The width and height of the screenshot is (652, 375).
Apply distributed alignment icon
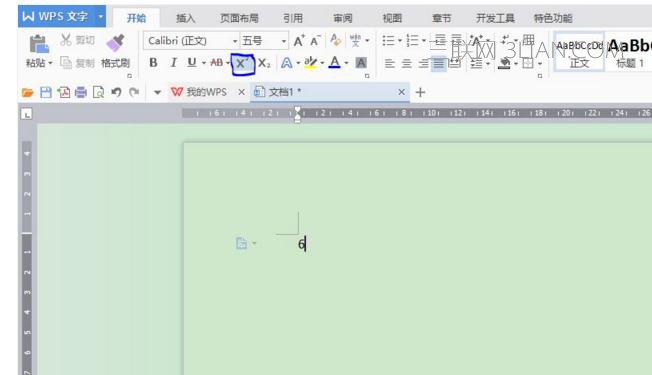455,63
